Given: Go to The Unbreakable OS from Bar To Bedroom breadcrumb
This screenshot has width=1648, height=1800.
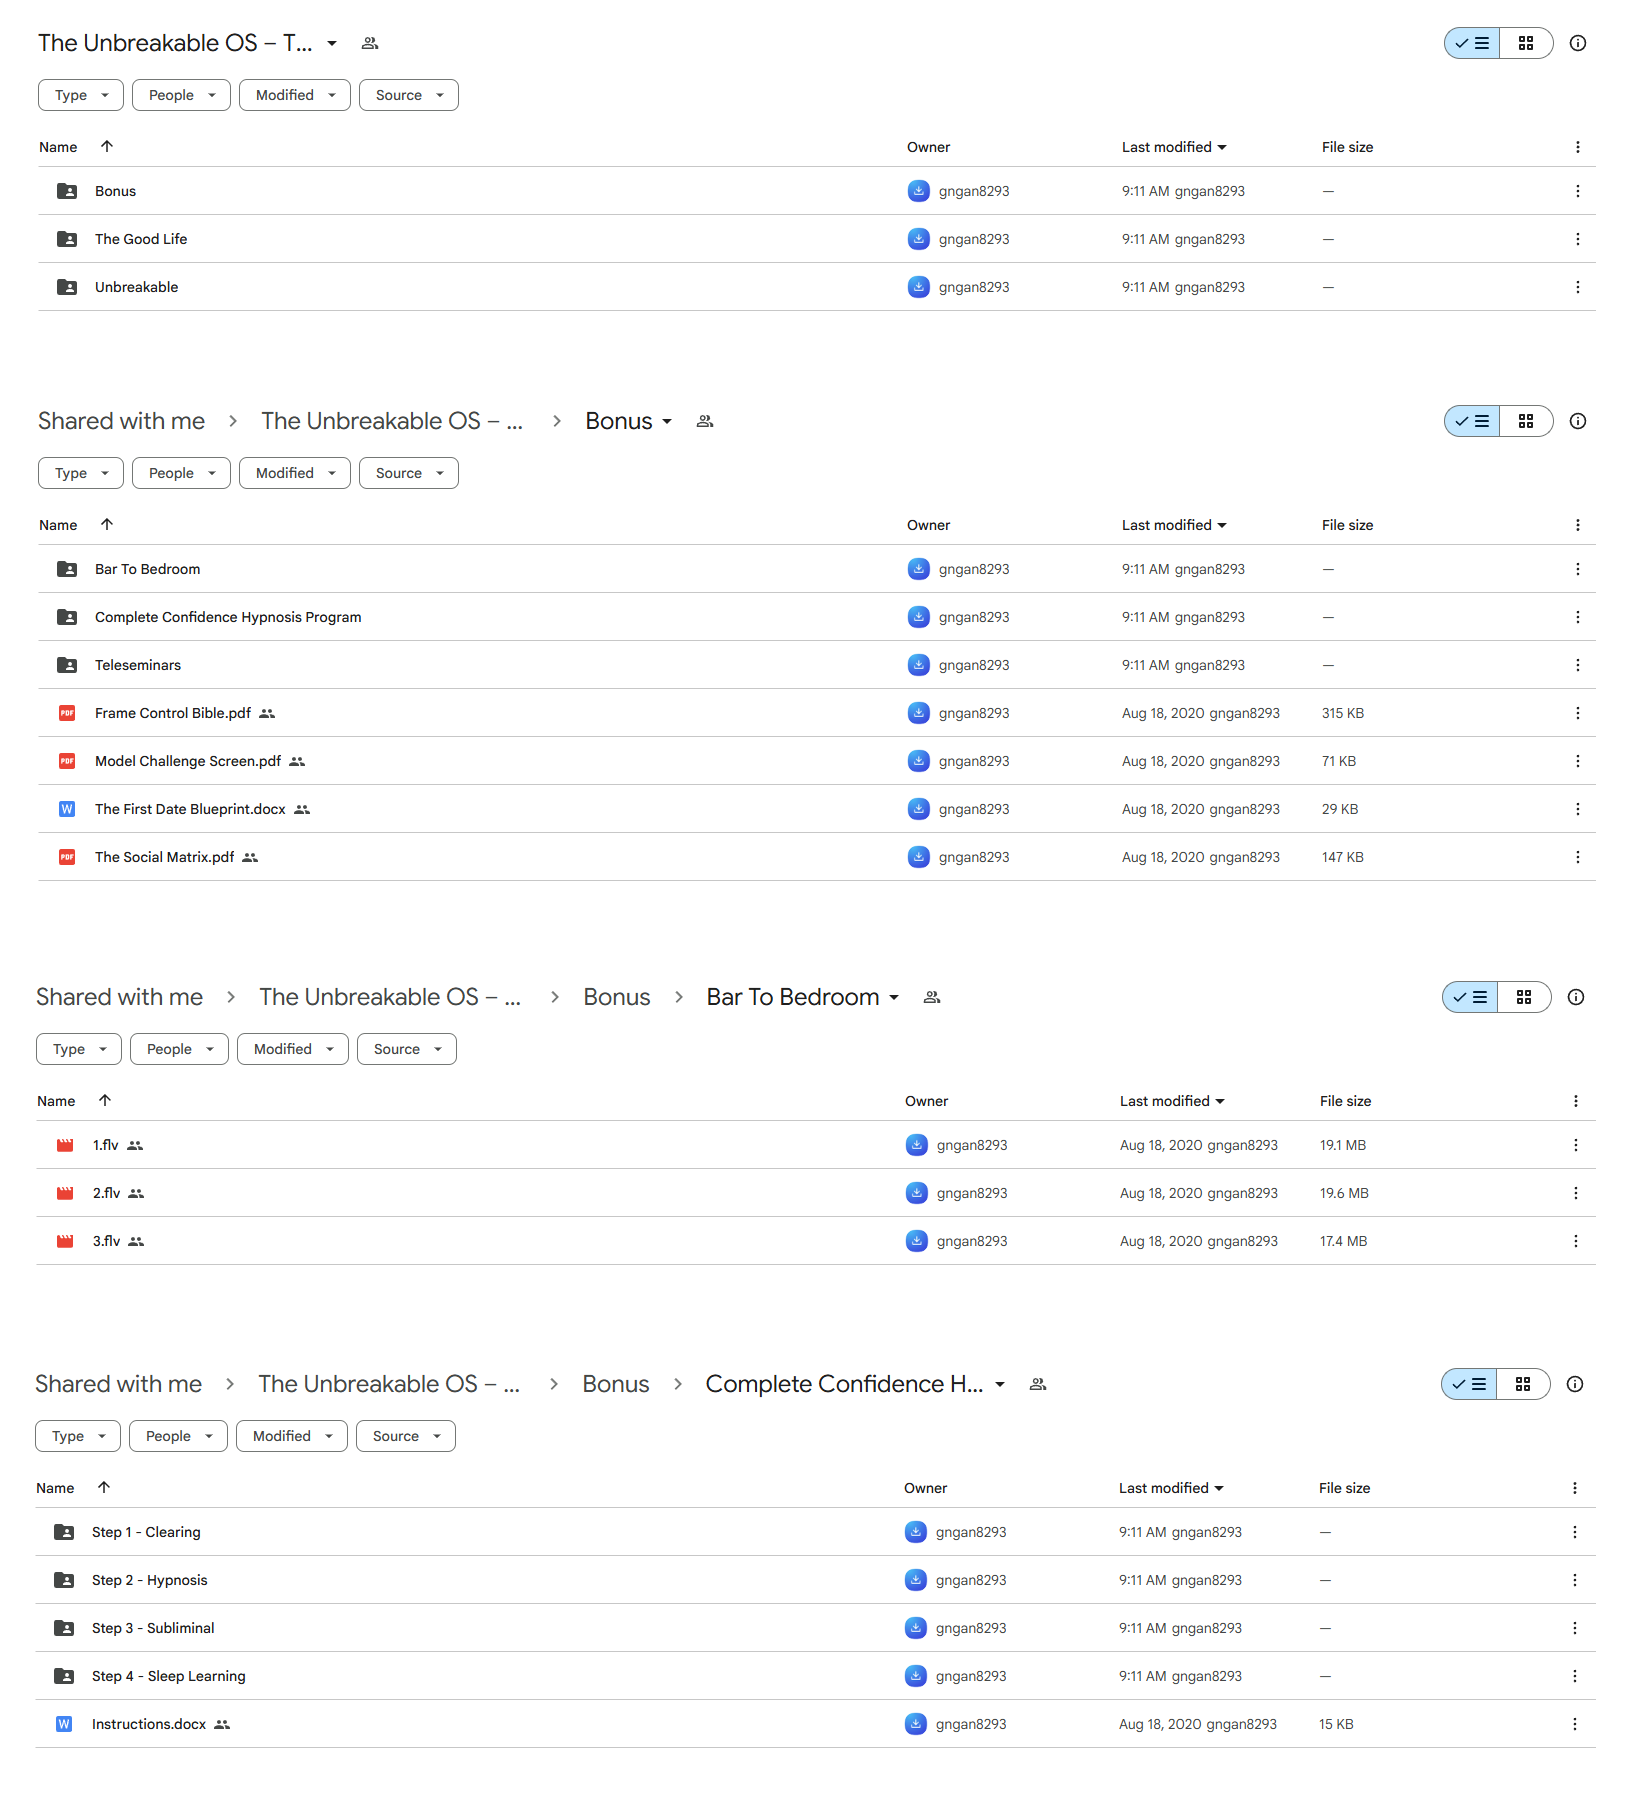Looking at the screenshot, I should click(x=390, y=997).
